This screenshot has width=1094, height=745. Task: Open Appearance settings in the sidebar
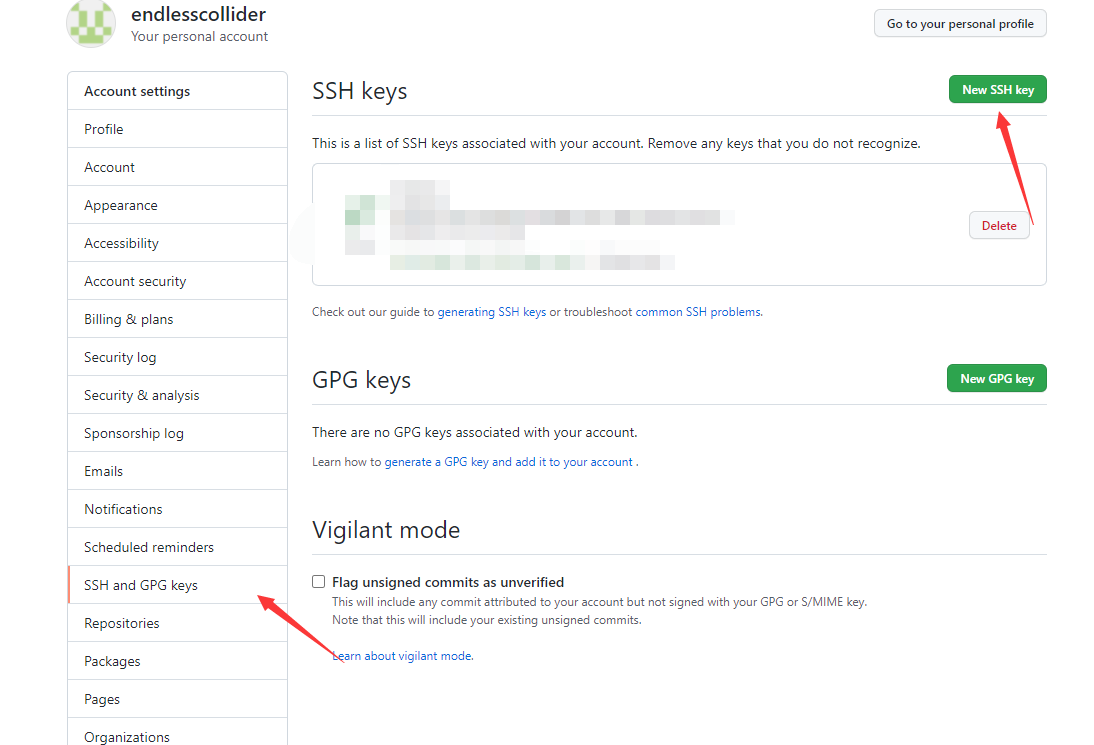coord(177,205)
